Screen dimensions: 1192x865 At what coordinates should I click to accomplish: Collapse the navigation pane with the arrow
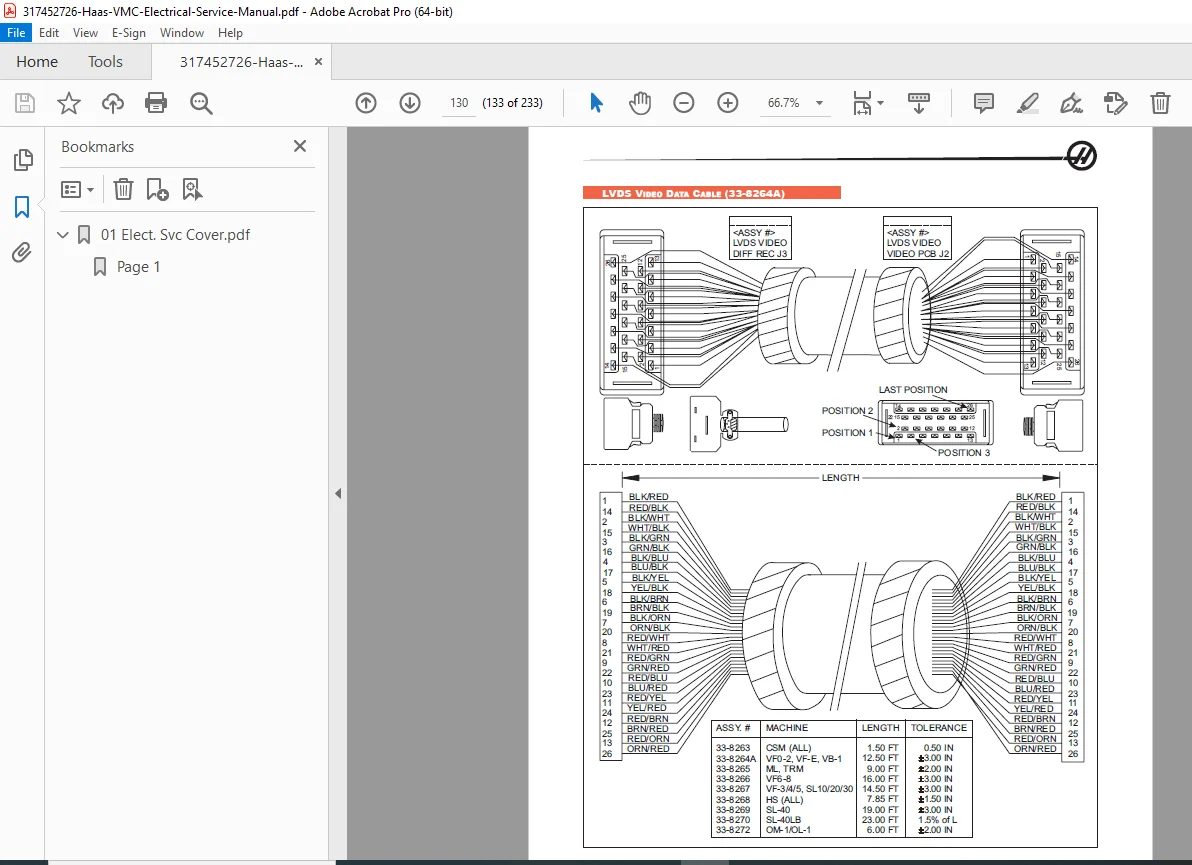point(338,493)
